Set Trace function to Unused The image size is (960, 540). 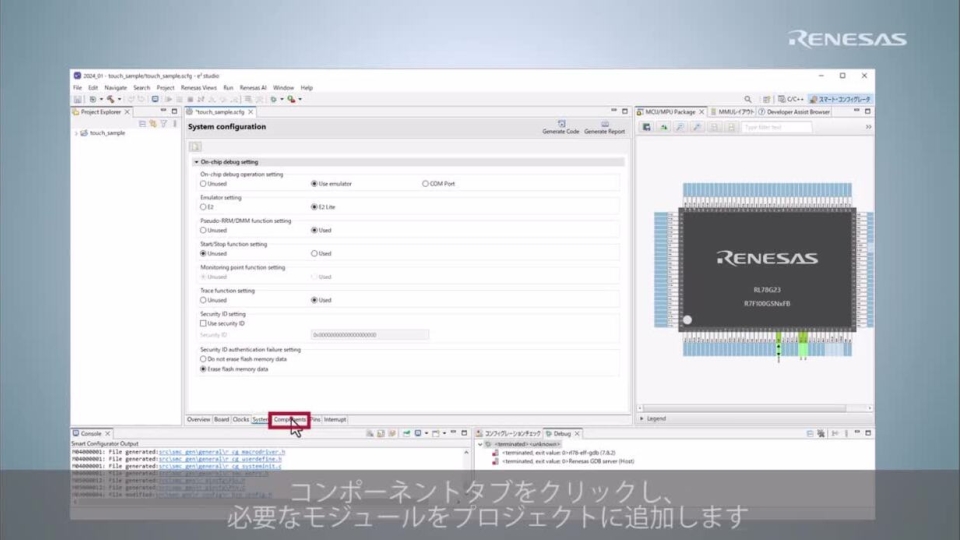[203, 300]
